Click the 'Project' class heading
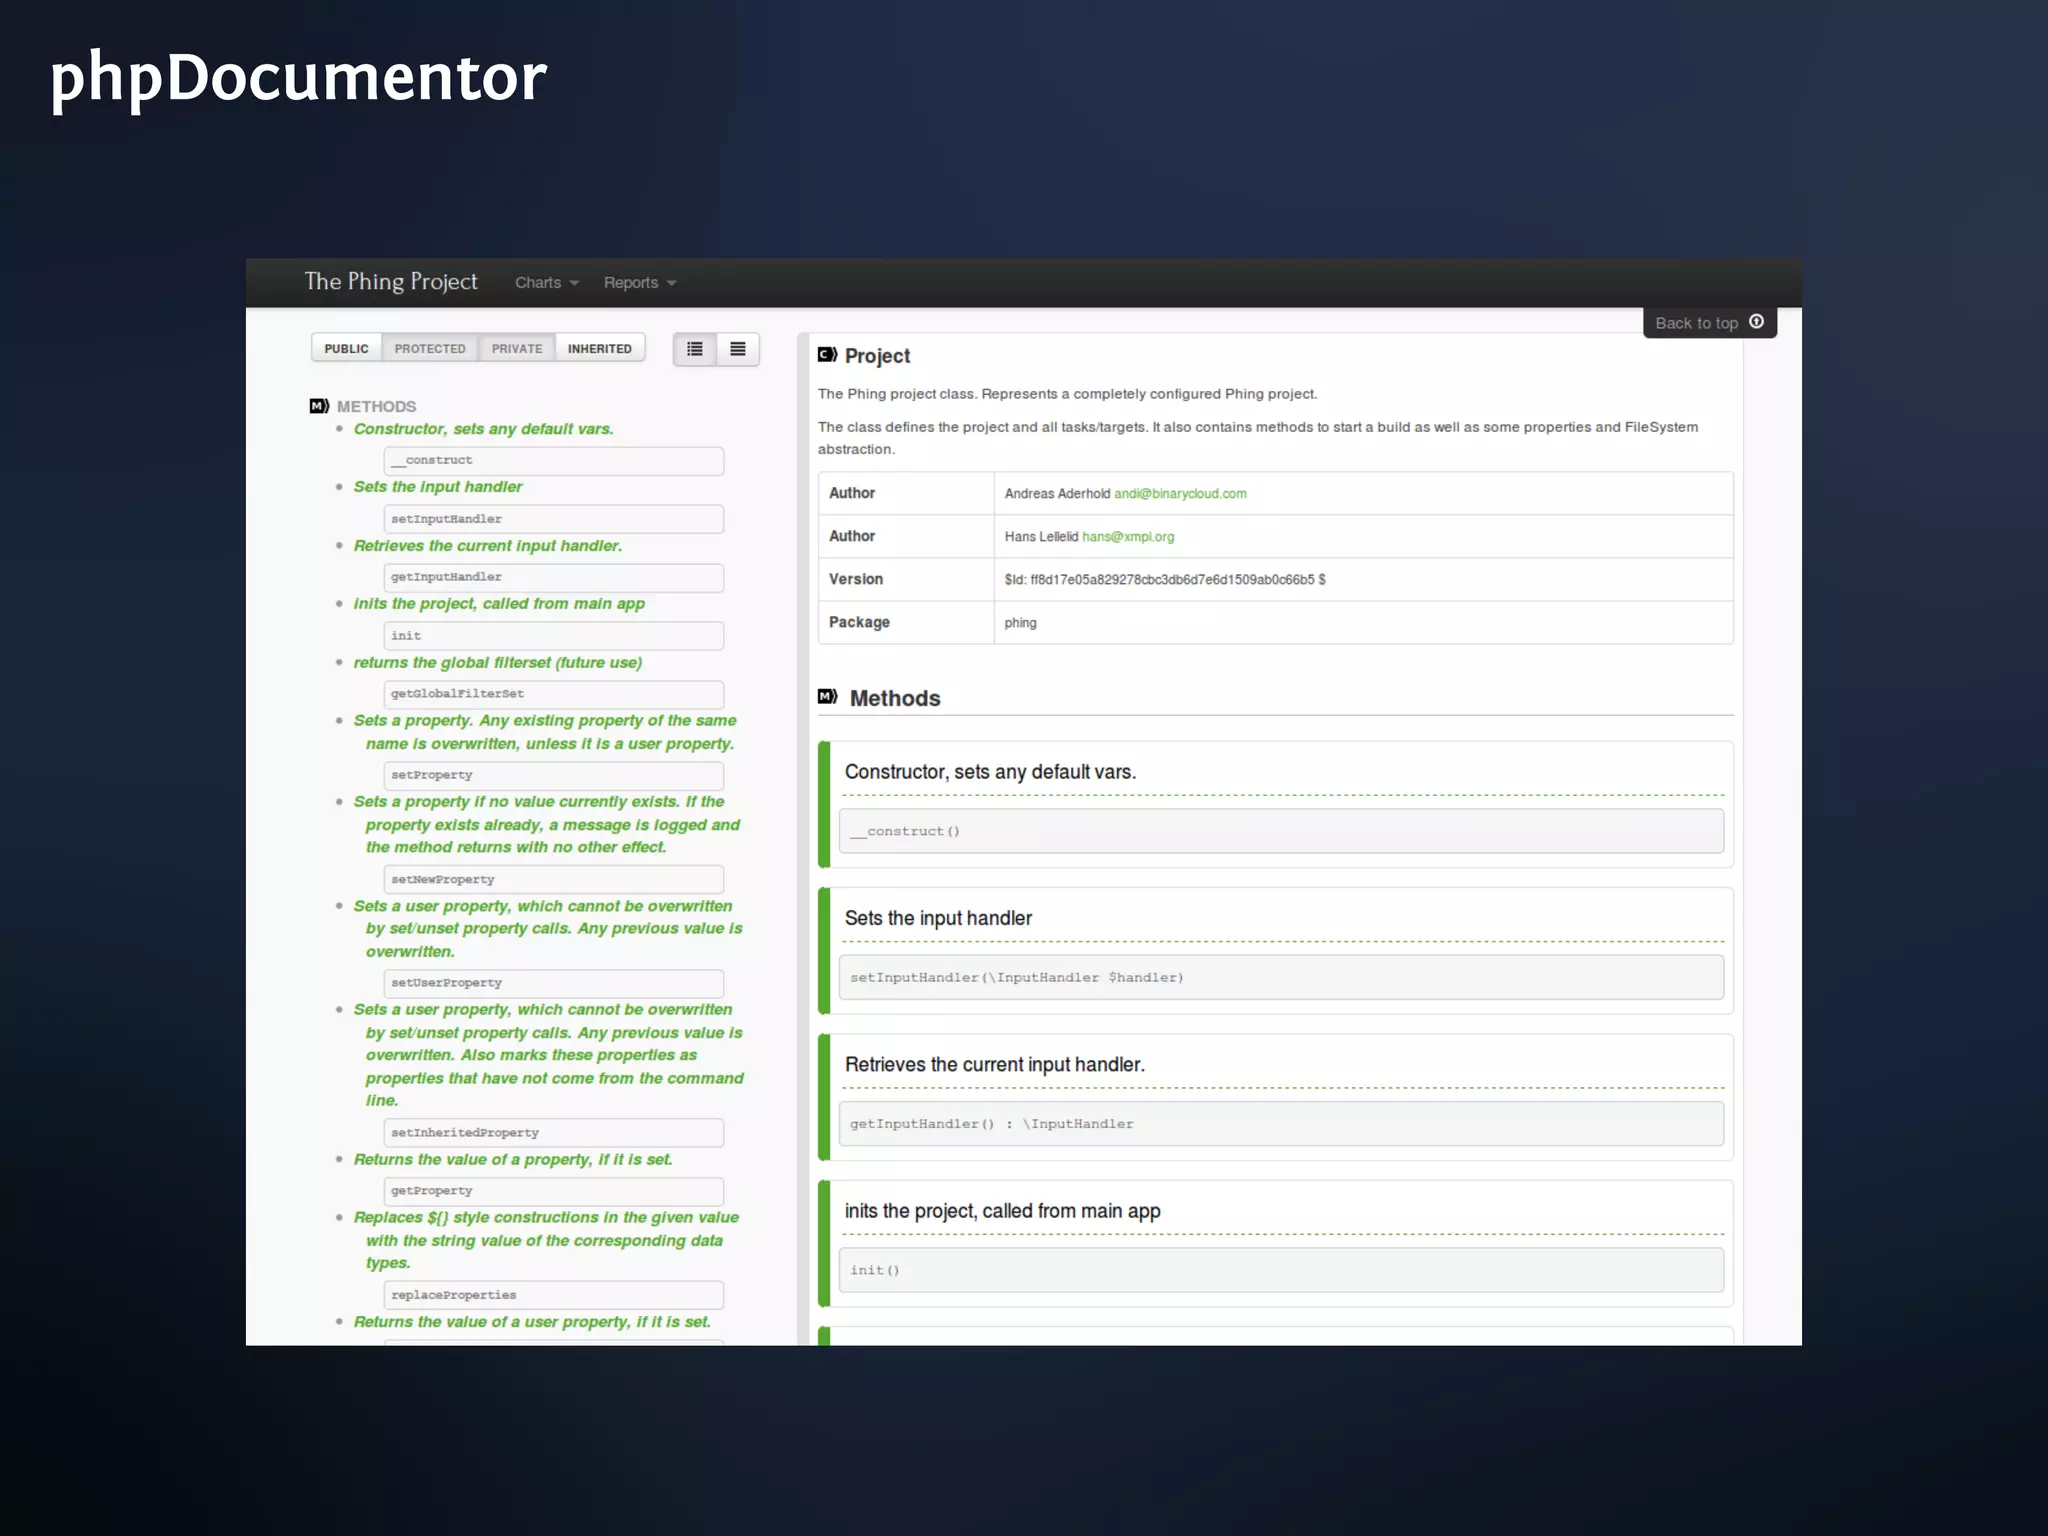The width and height of the screenshot is (2048, 1536). (x=877, y=356)
